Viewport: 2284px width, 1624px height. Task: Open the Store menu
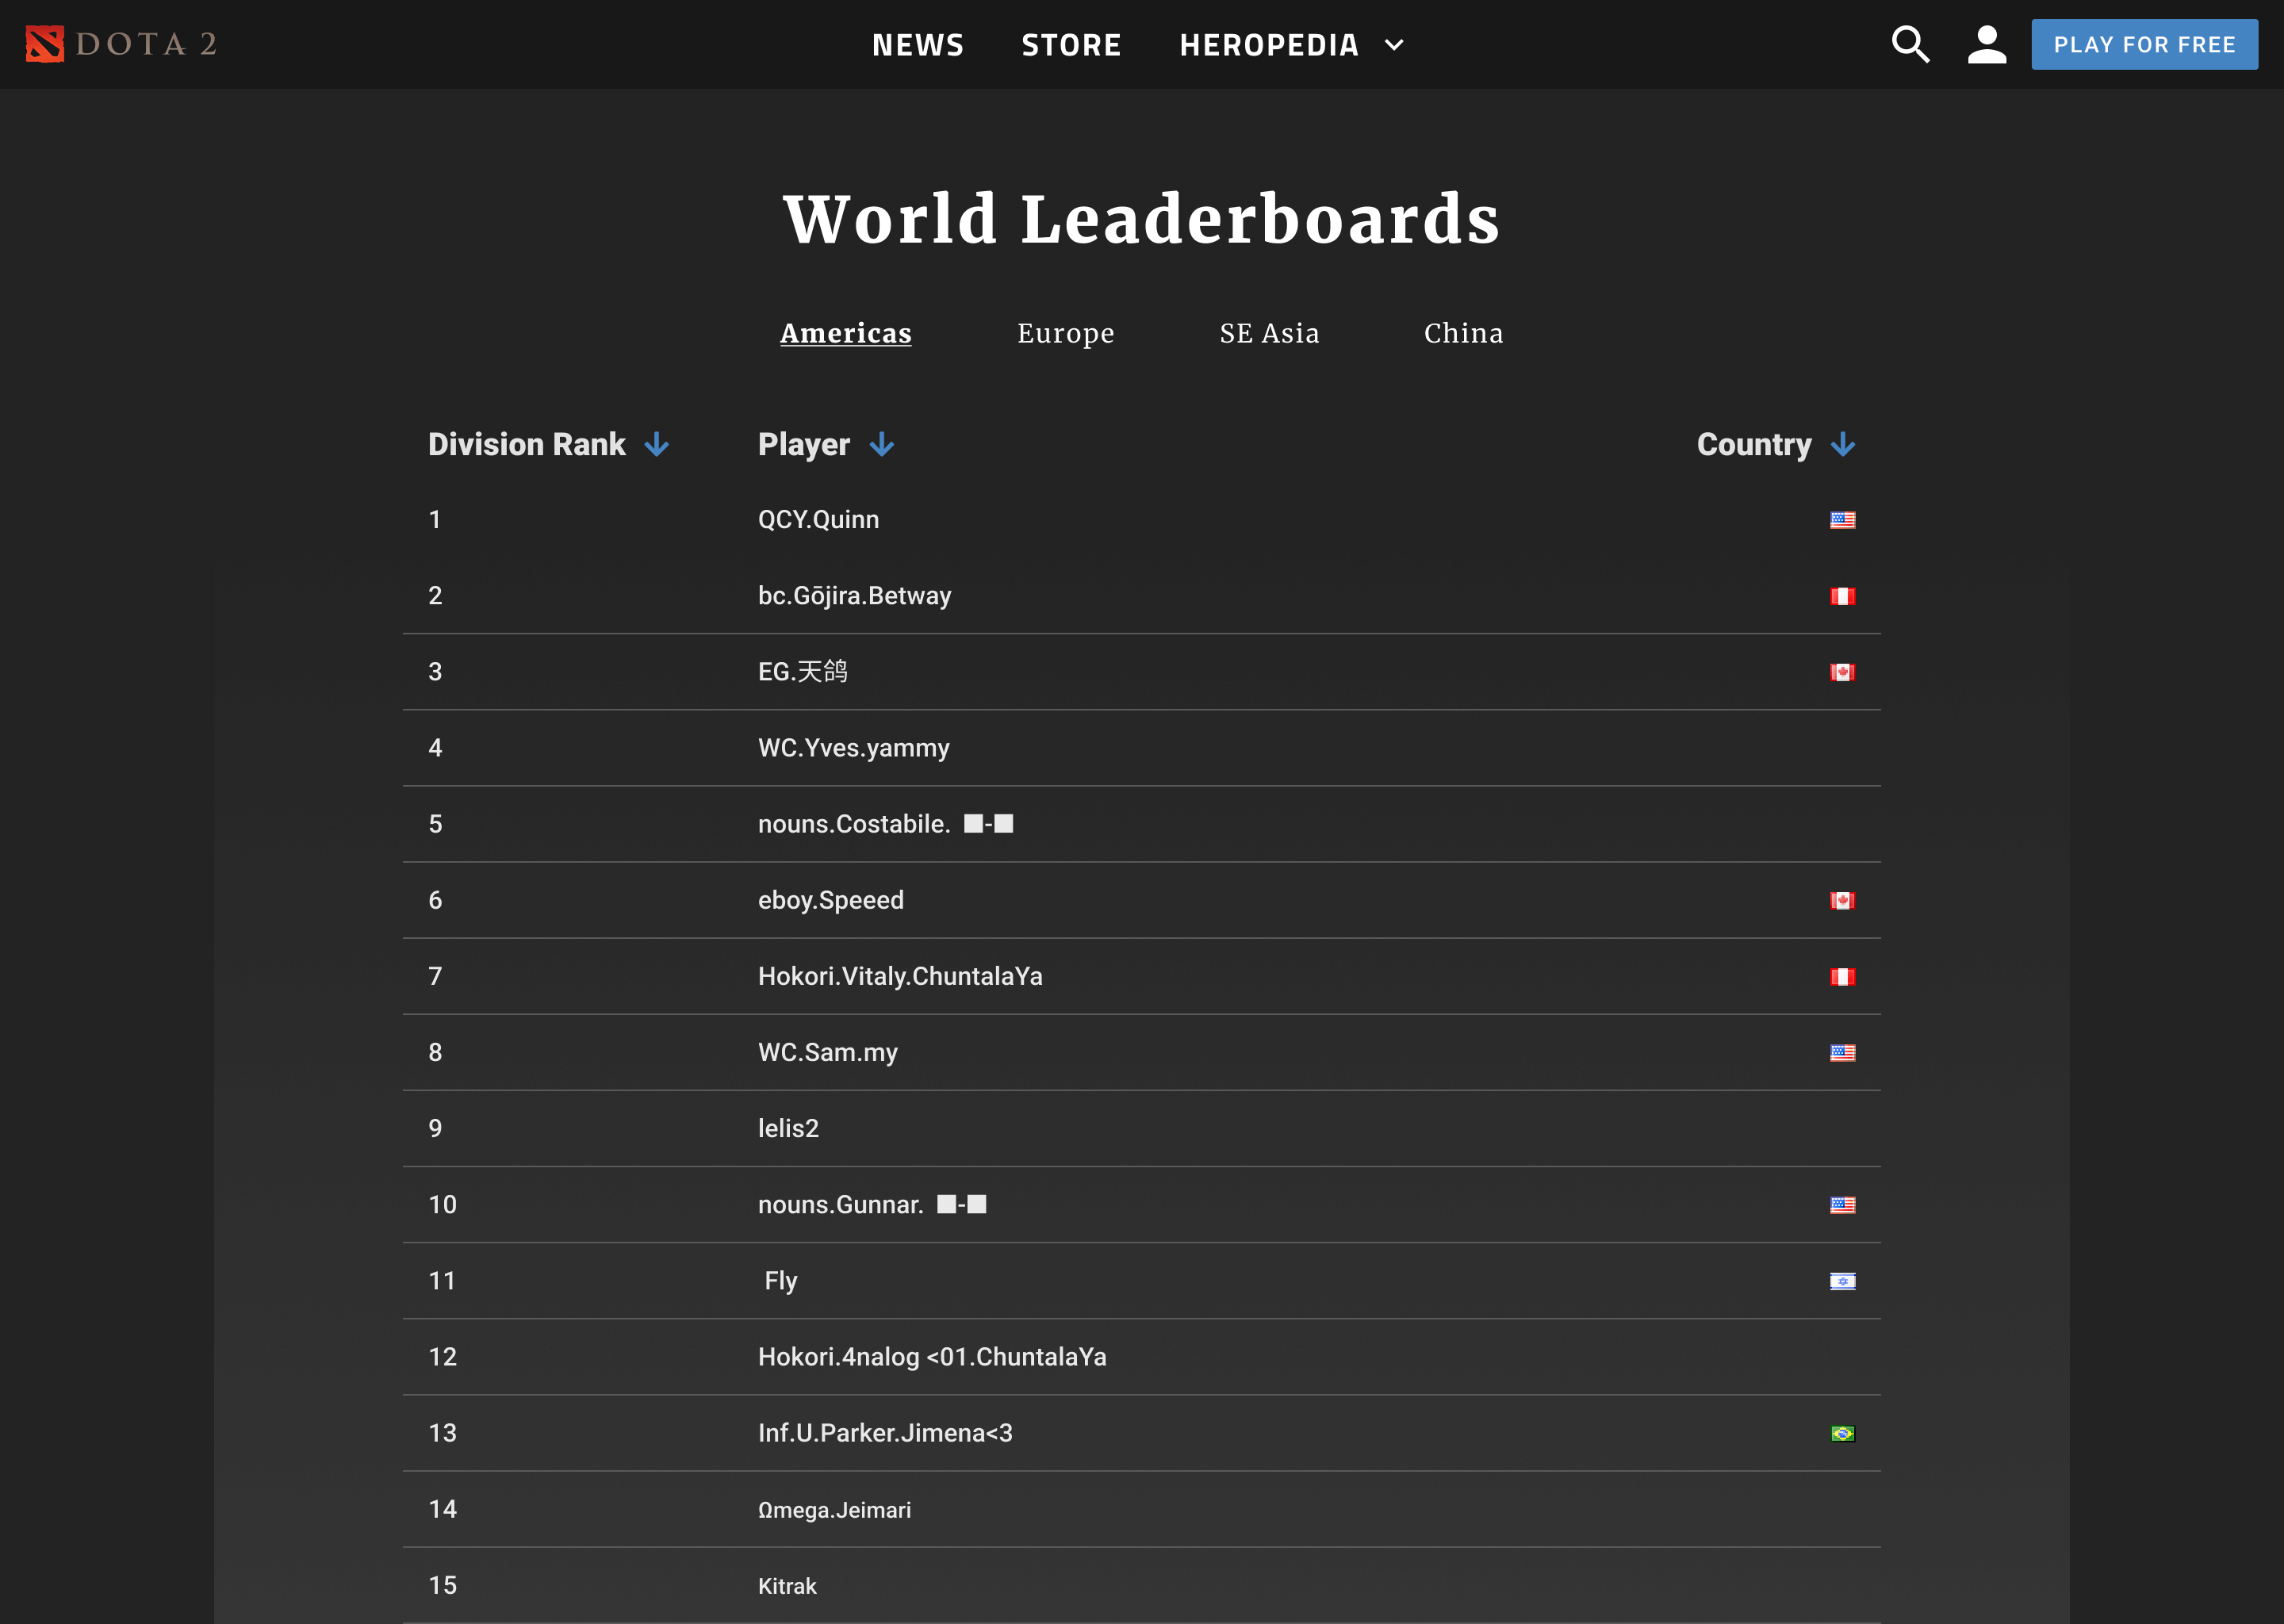coord(1071,45)
